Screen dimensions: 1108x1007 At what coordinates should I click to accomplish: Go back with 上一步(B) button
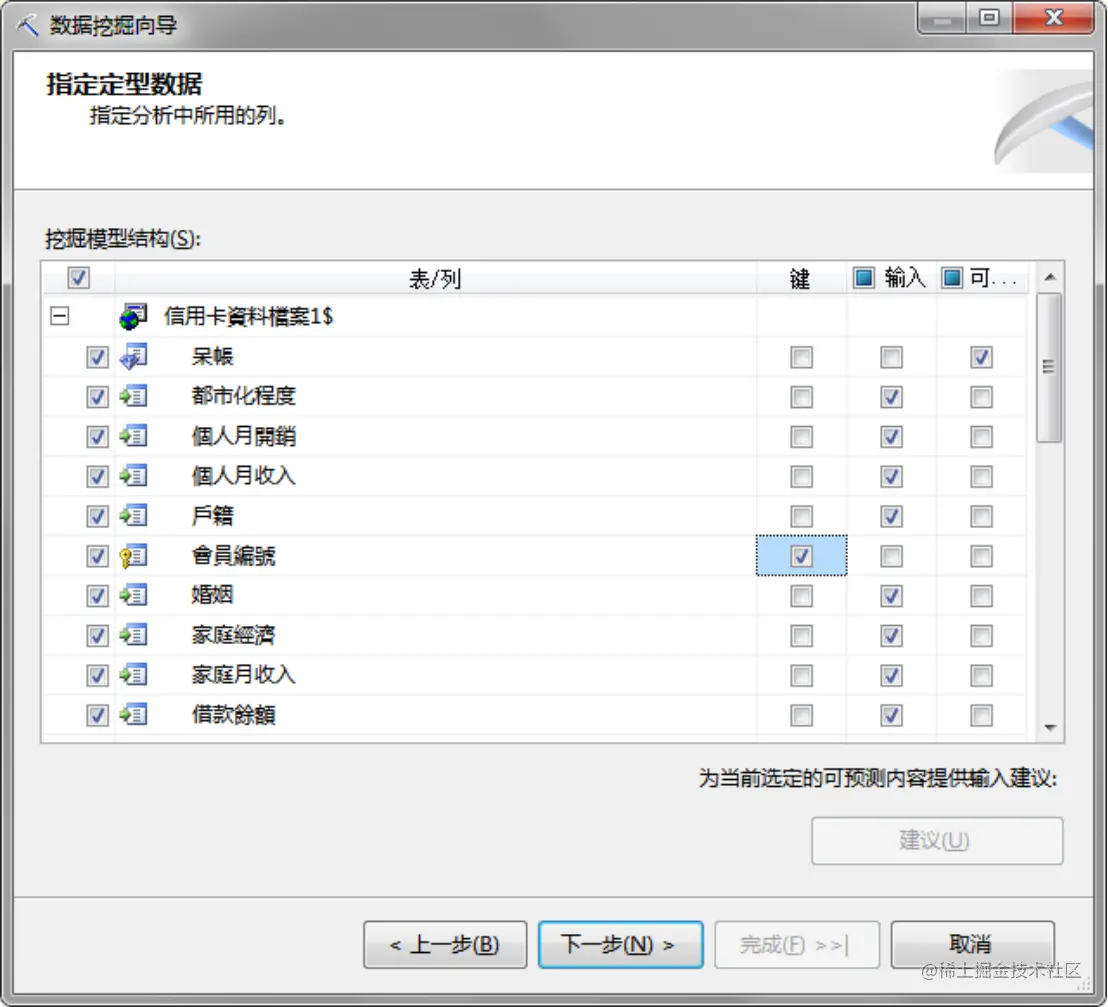[x=445, y=944]
